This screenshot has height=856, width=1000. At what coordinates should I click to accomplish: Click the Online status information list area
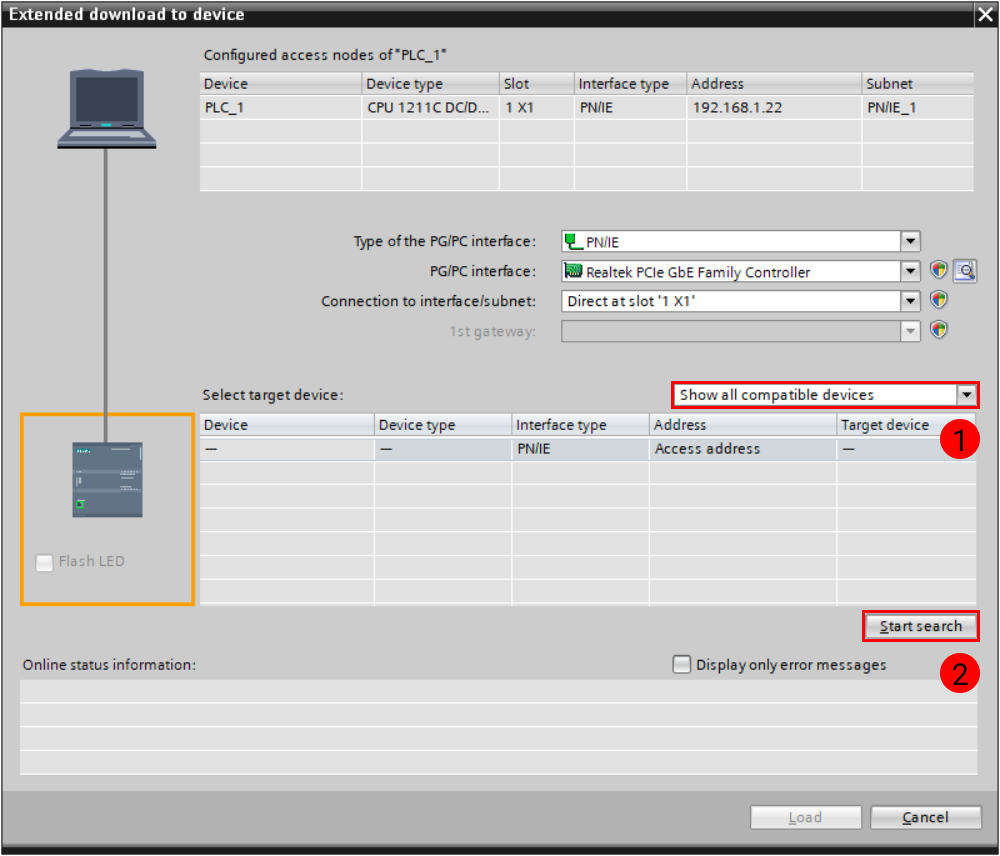pyautogui.click(x=499, y=727)
